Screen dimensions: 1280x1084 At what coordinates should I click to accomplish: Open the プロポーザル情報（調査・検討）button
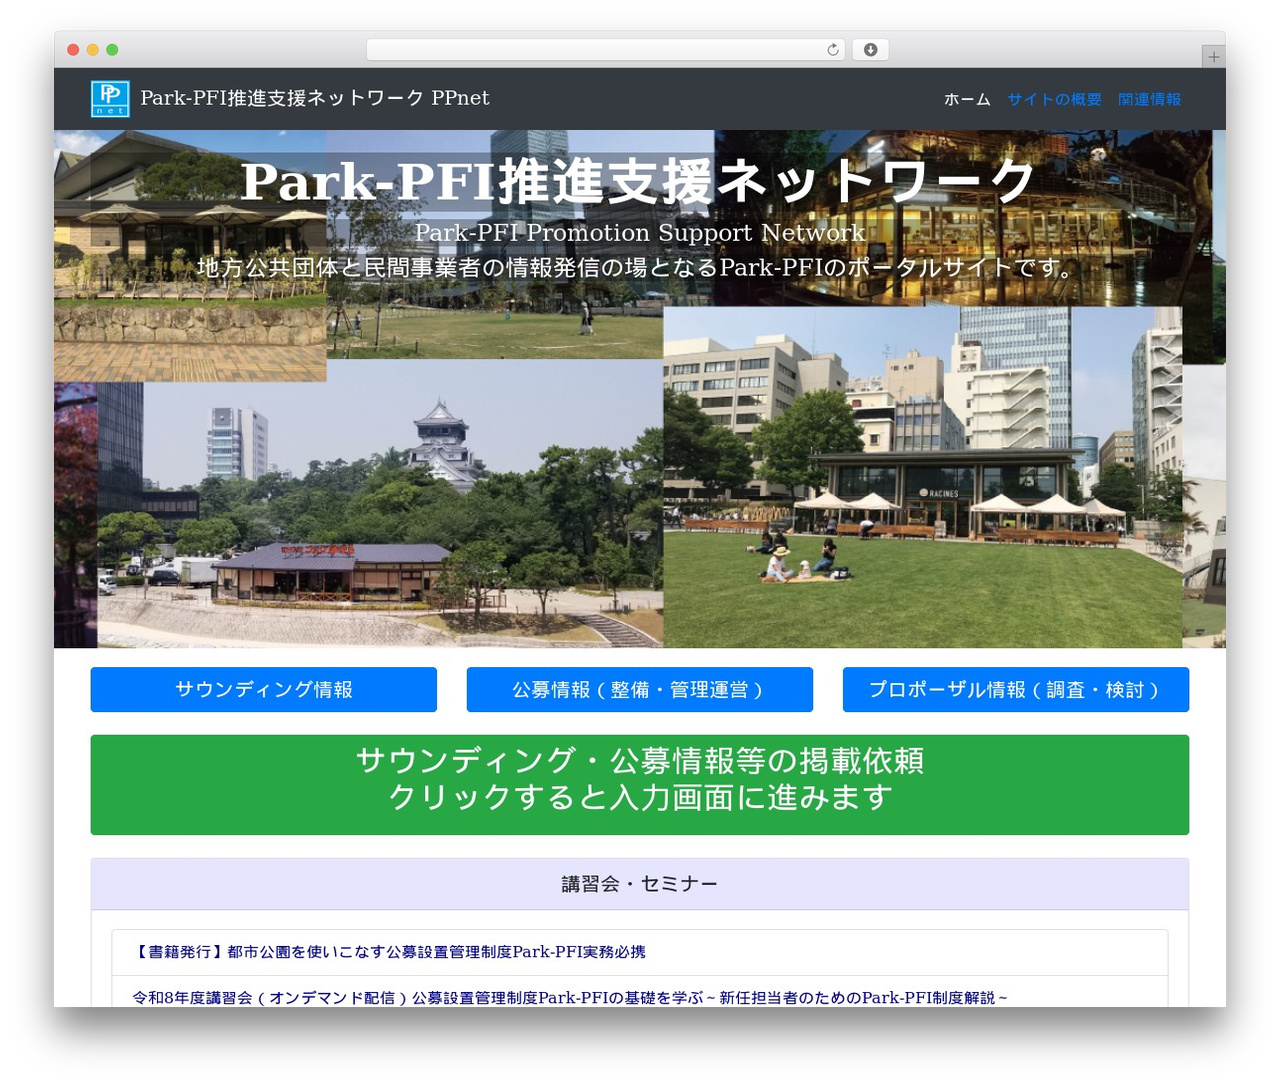(x=1016, y=690)
